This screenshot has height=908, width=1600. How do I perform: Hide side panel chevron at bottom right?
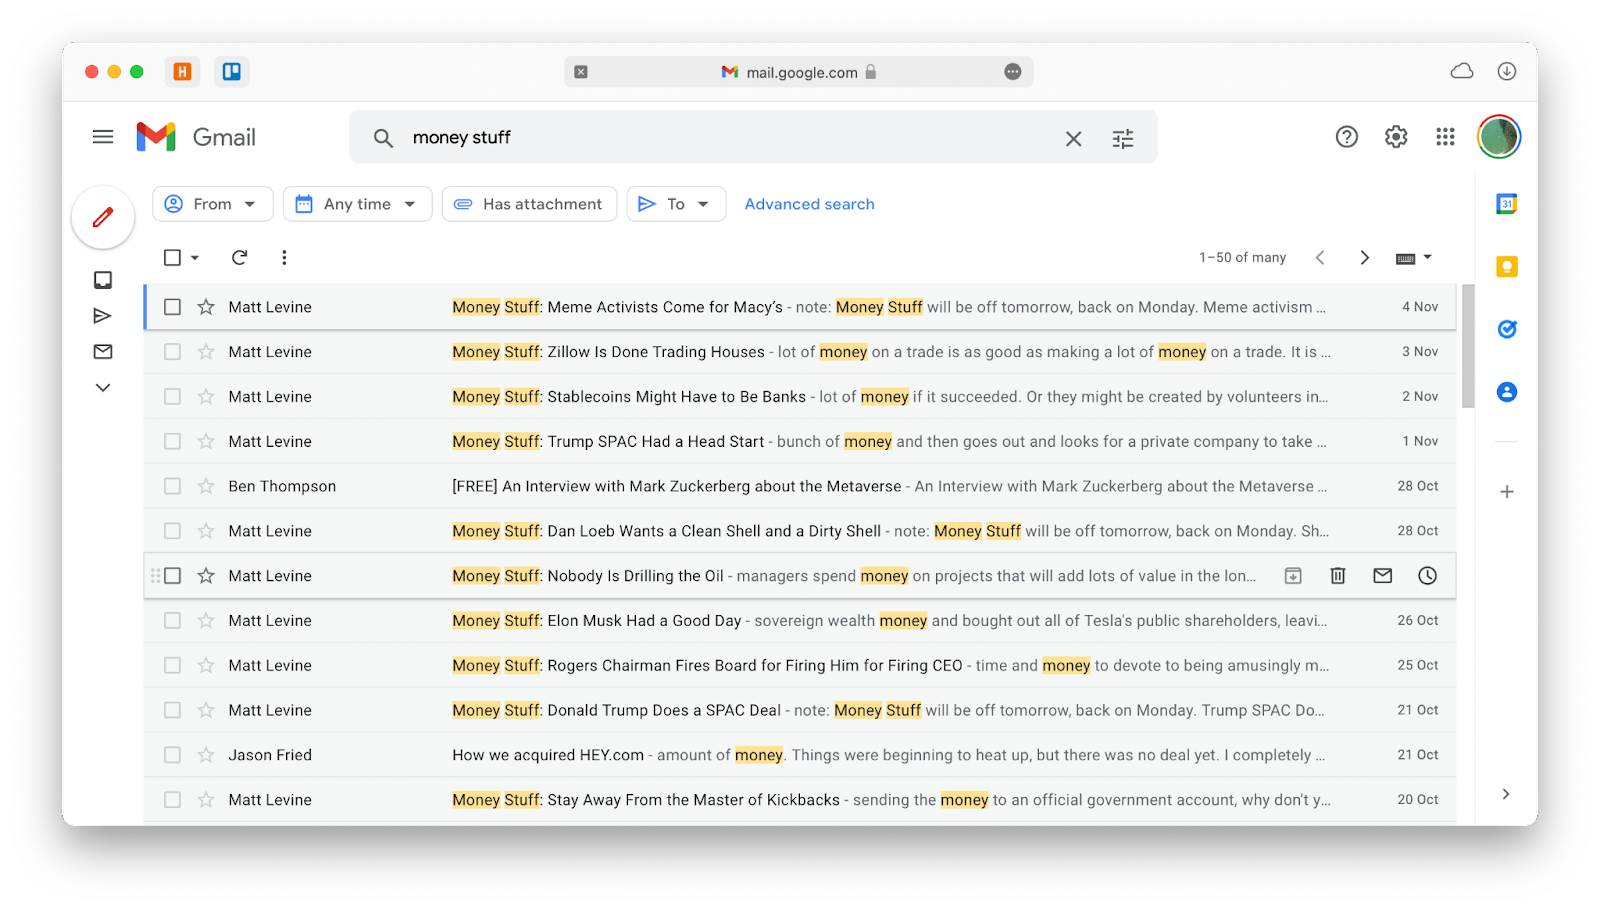pyautogui.click(x=1506, y=794)
